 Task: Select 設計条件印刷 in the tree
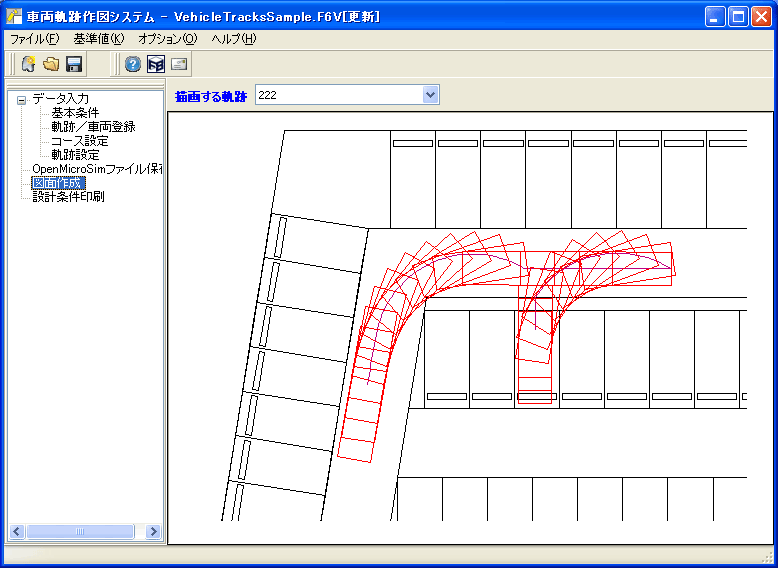pos(68,197)
